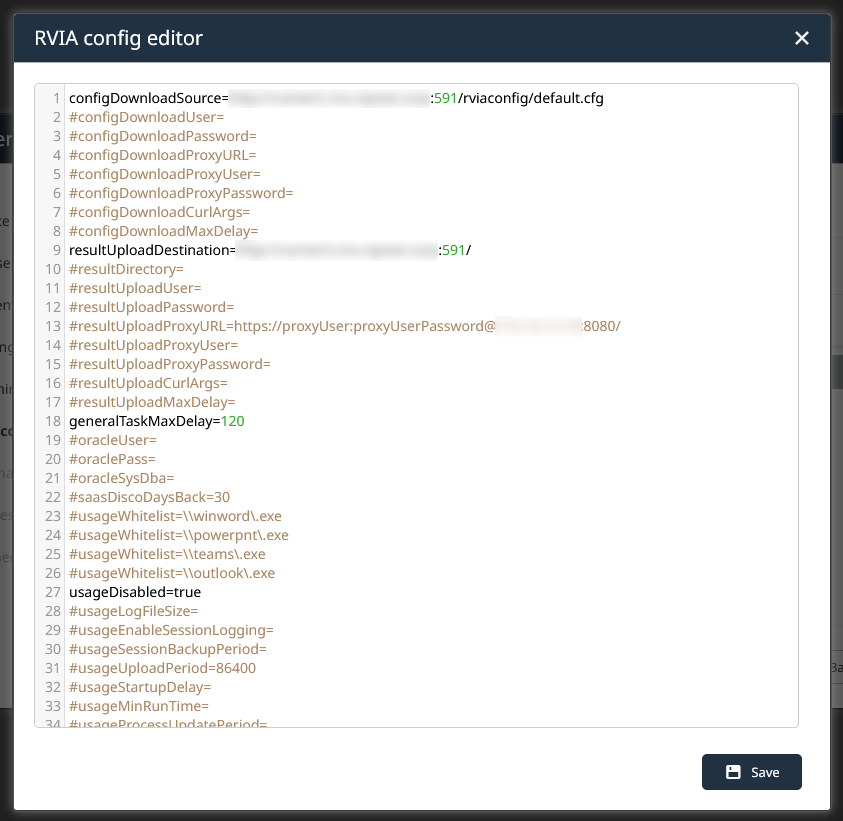Click the teams.exe usageWhitelist line
Image resolution: width=843 pixels, height=821 pixels.
[167, 554]
